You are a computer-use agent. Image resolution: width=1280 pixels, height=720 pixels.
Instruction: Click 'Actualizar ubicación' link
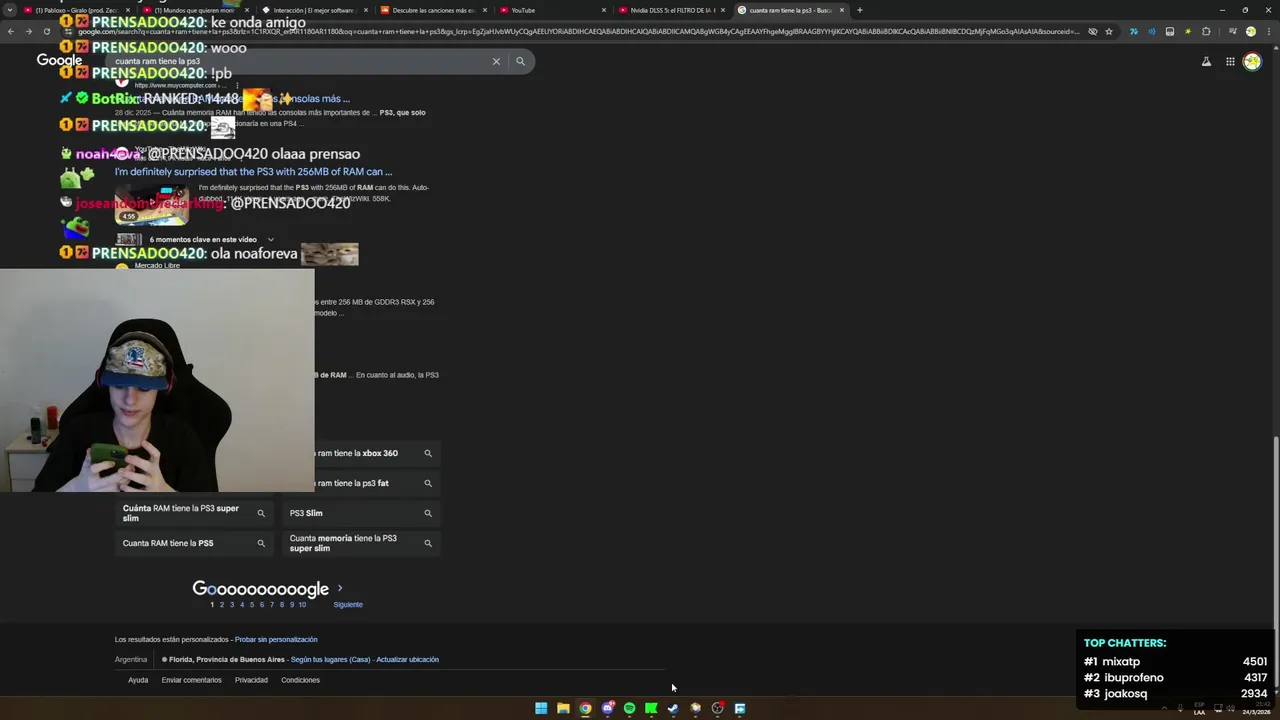click(407, 660)
